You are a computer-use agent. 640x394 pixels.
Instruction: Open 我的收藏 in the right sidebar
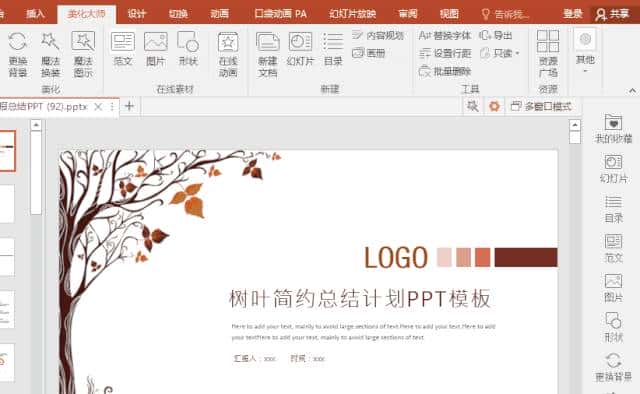pyautogui.click(x=613, y=129)
